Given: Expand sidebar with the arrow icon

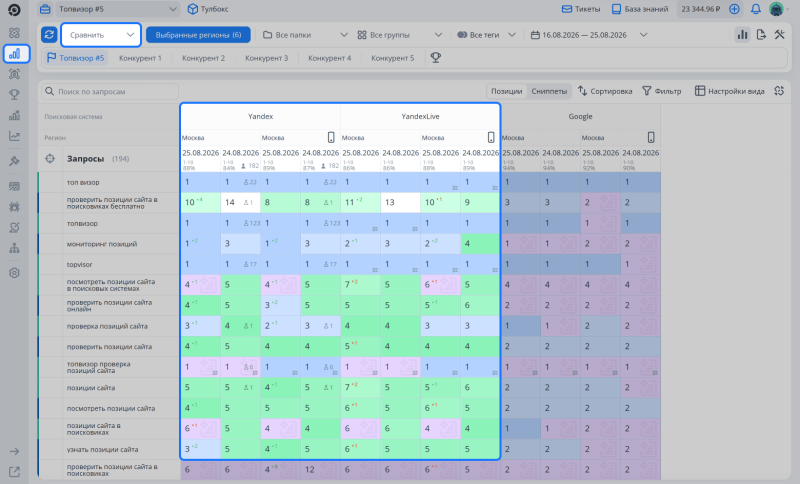Looking at the screenshot, I should 14,451.
